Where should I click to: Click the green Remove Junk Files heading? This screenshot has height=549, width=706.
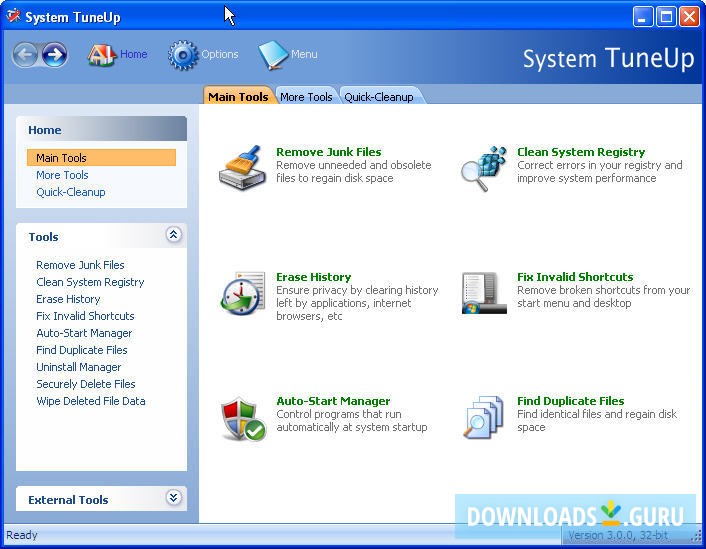(x=329, y=152)
